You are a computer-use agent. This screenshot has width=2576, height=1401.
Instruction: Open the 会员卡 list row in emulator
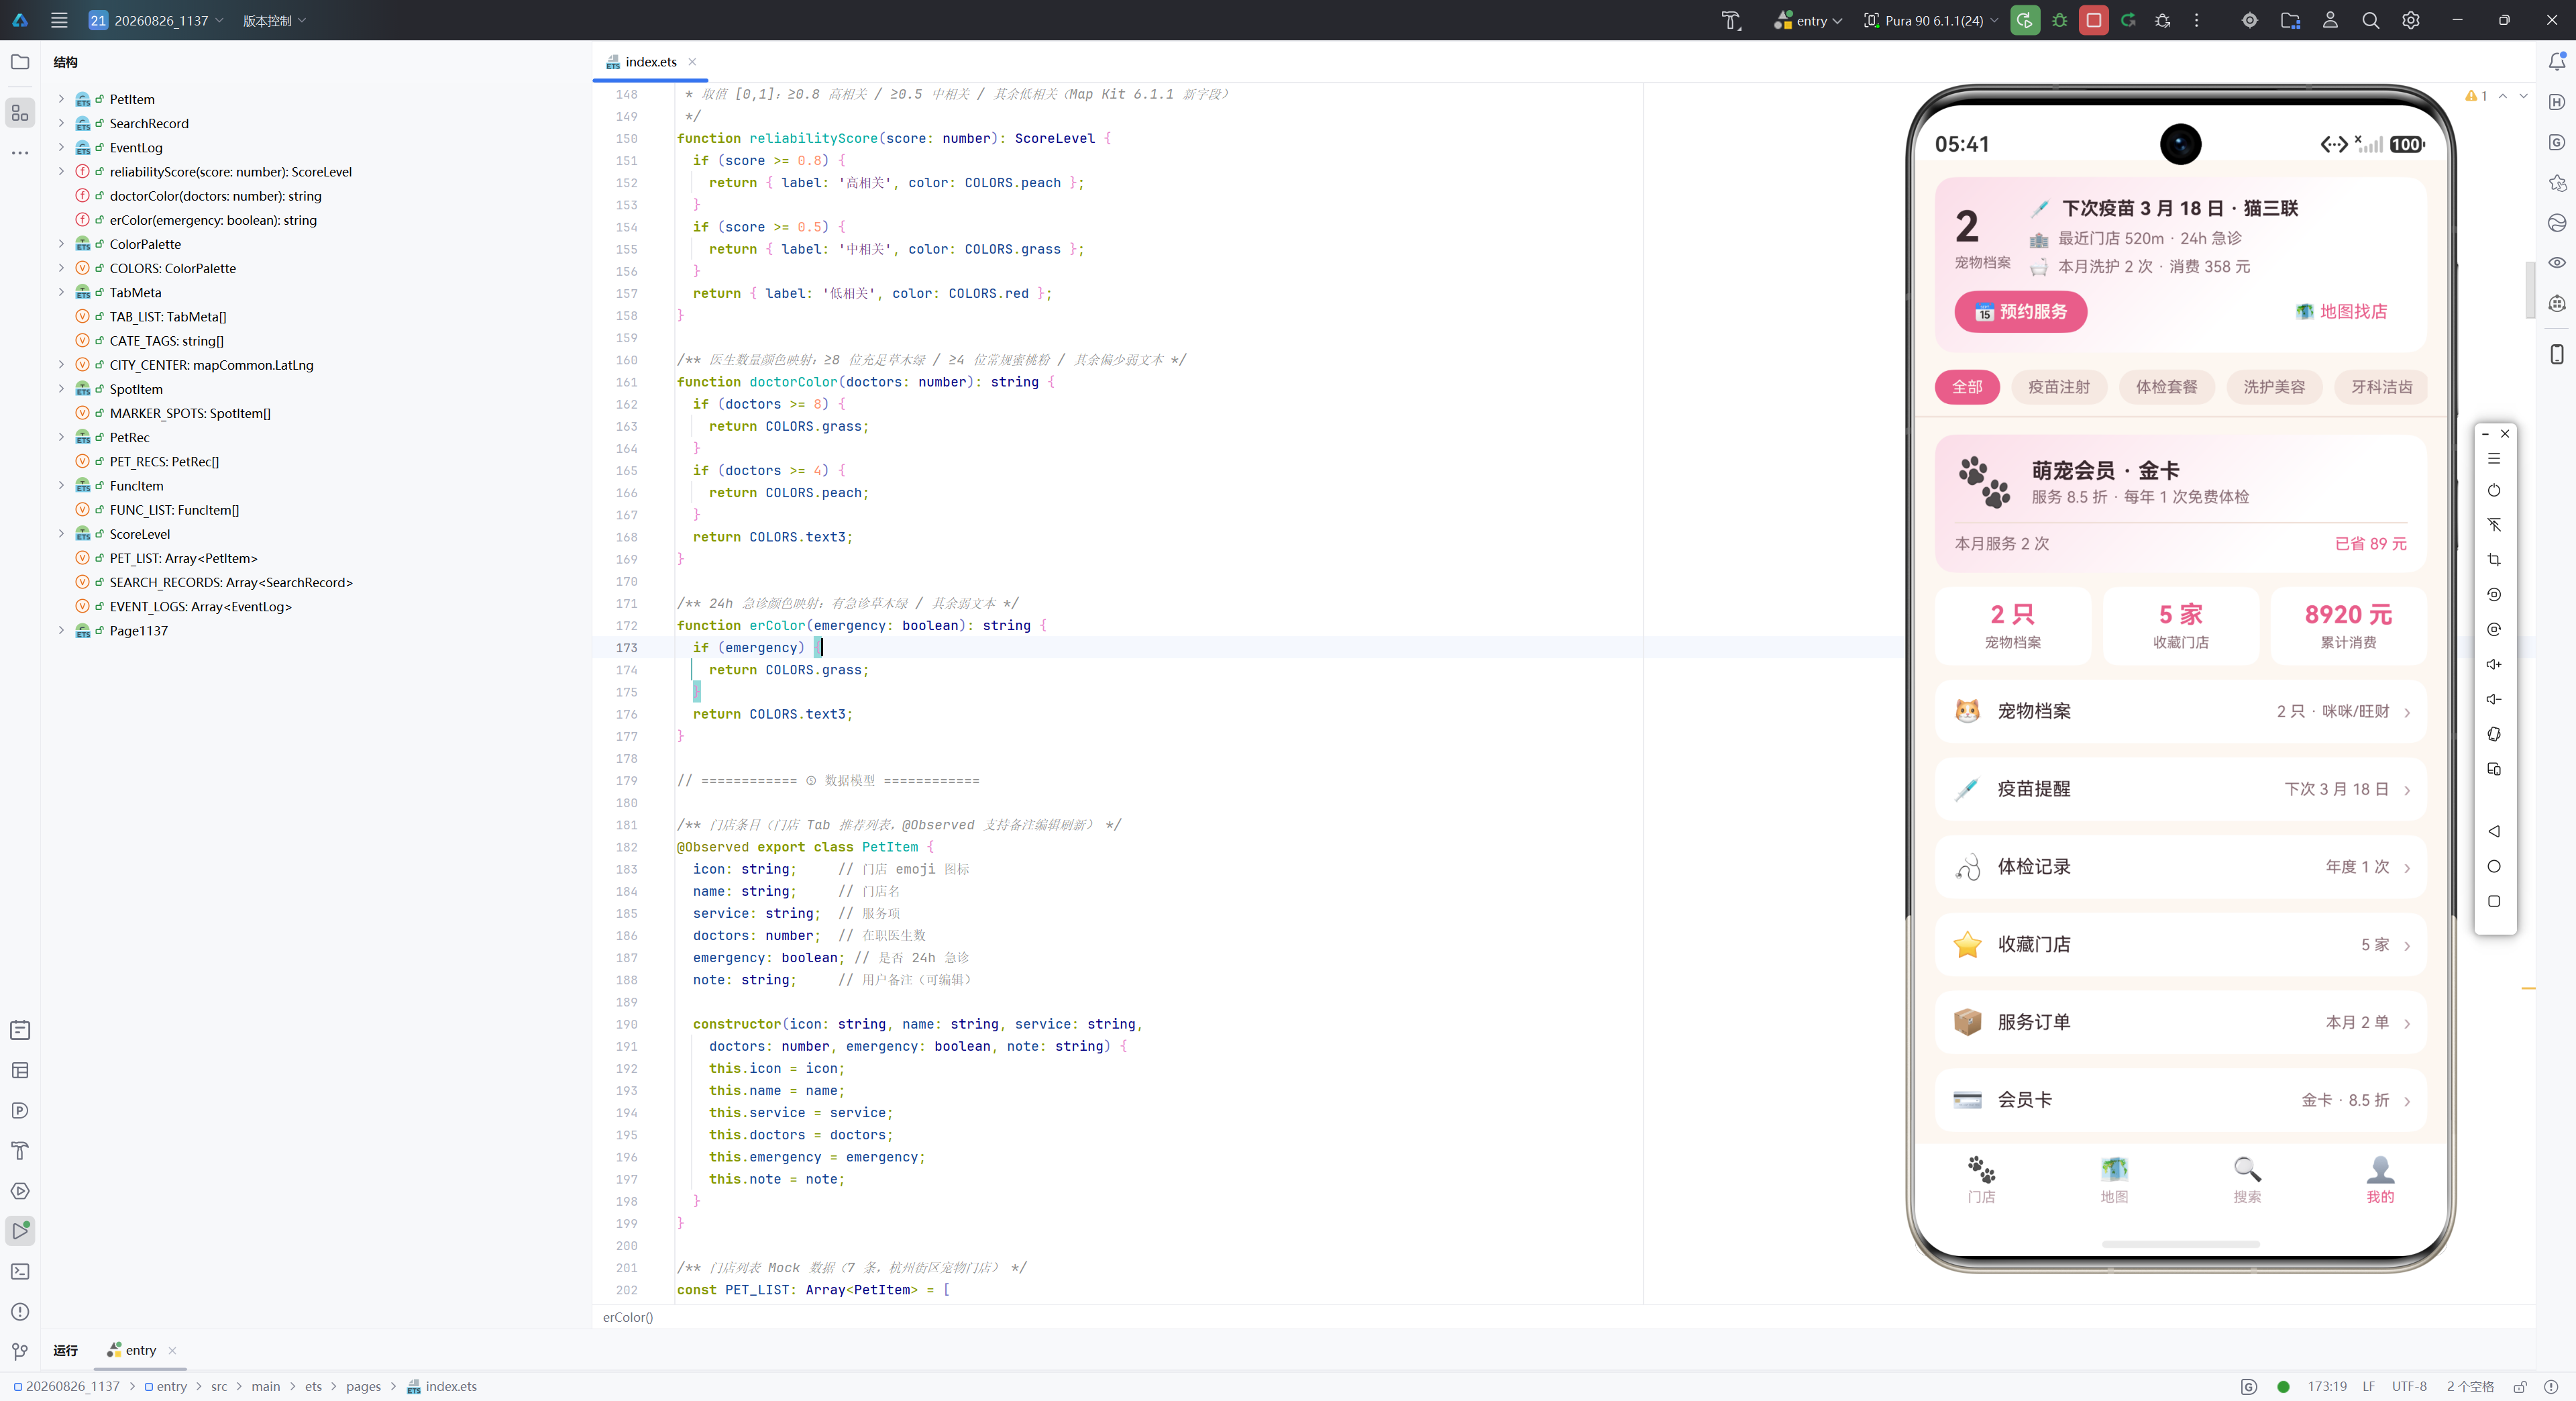pyautogui.click(x=2181, y=1100)
